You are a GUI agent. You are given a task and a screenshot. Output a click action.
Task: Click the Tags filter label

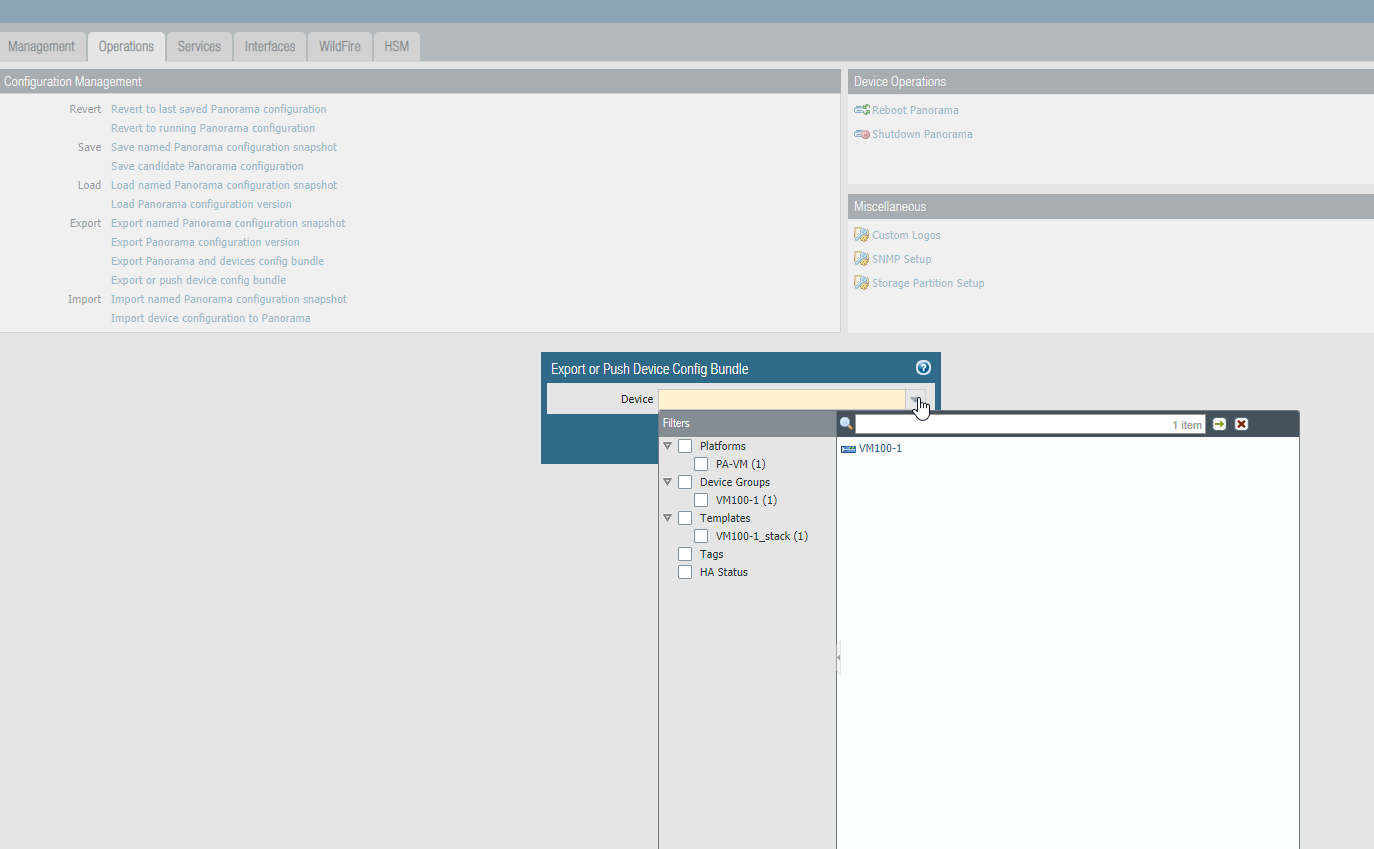tap(712, 554)
